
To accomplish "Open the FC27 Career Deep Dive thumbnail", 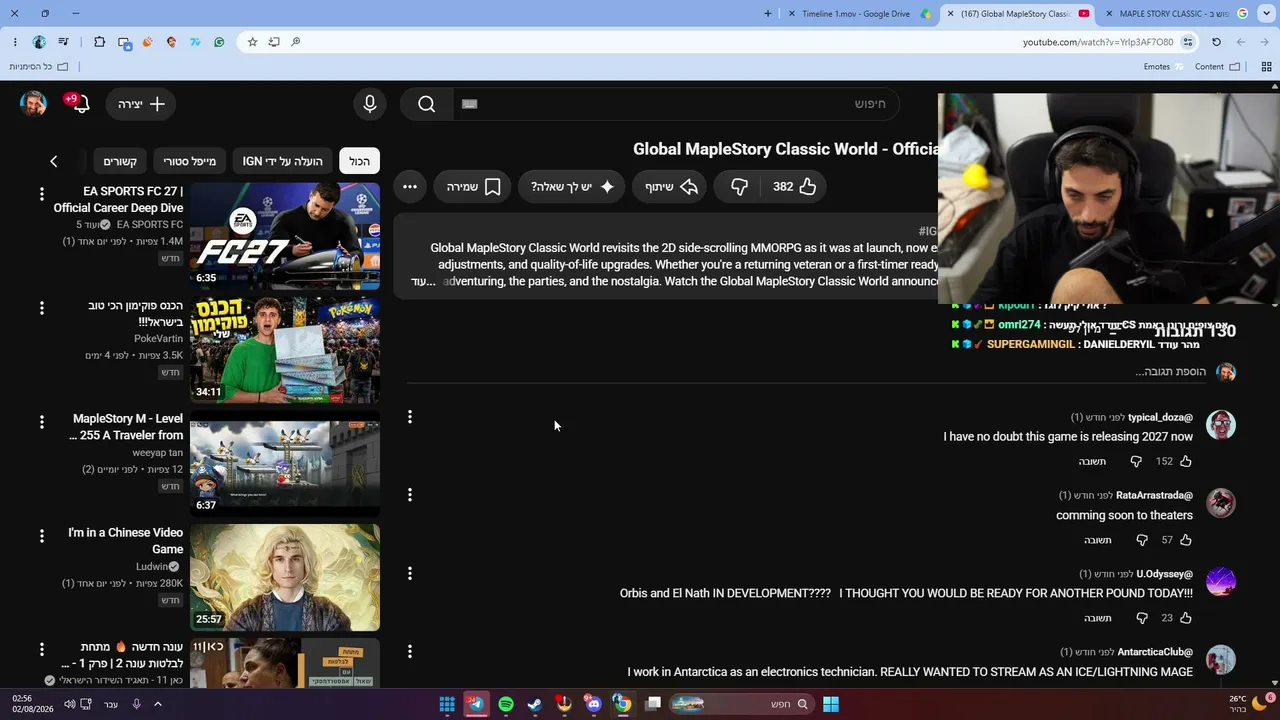I will tap(285, 236).
